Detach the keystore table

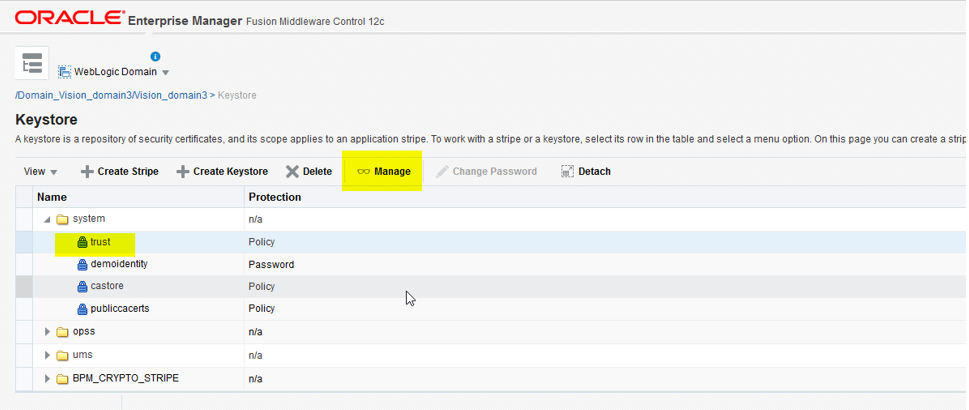click(586, 171)
